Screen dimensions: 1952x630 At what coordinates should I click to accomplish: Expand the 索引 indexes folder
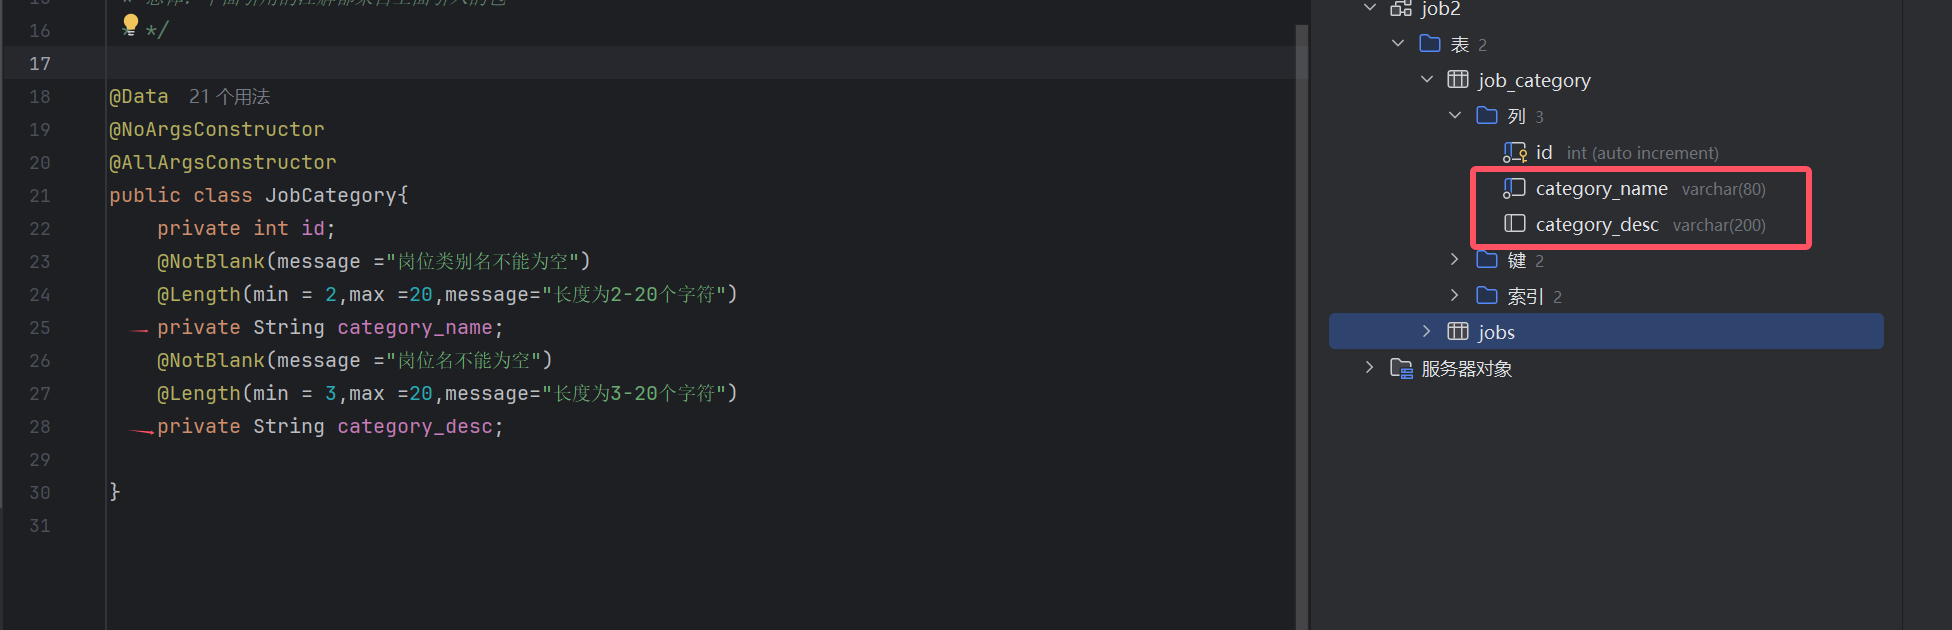tap(1455, 296)
